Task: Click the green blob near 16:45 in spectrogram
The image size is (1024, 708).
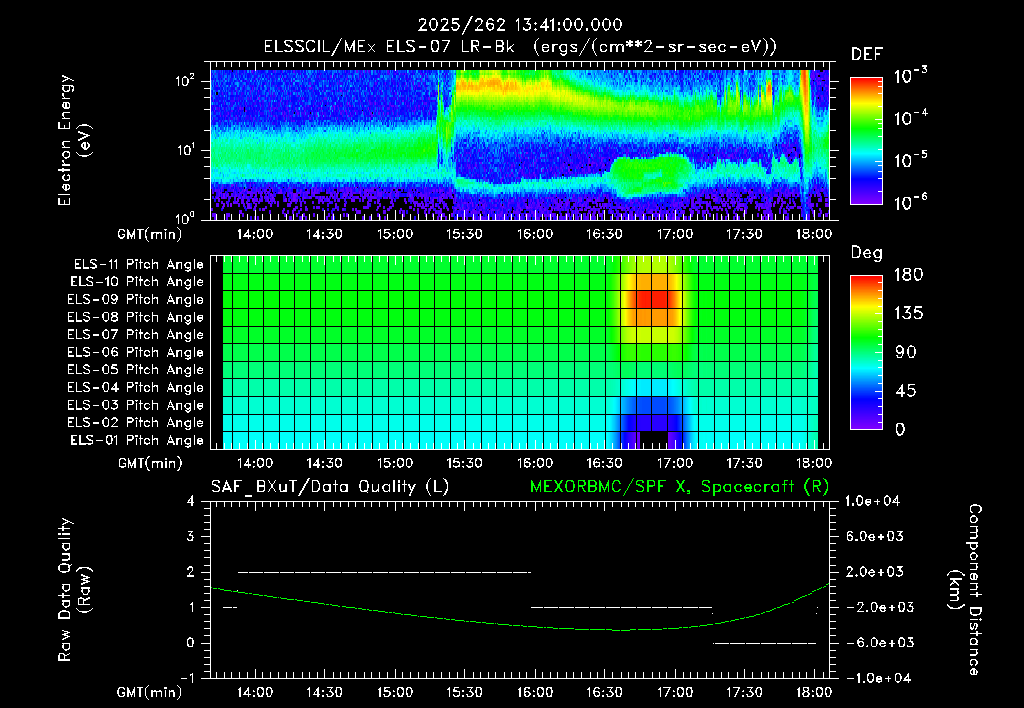Action: tap(650, 174)
